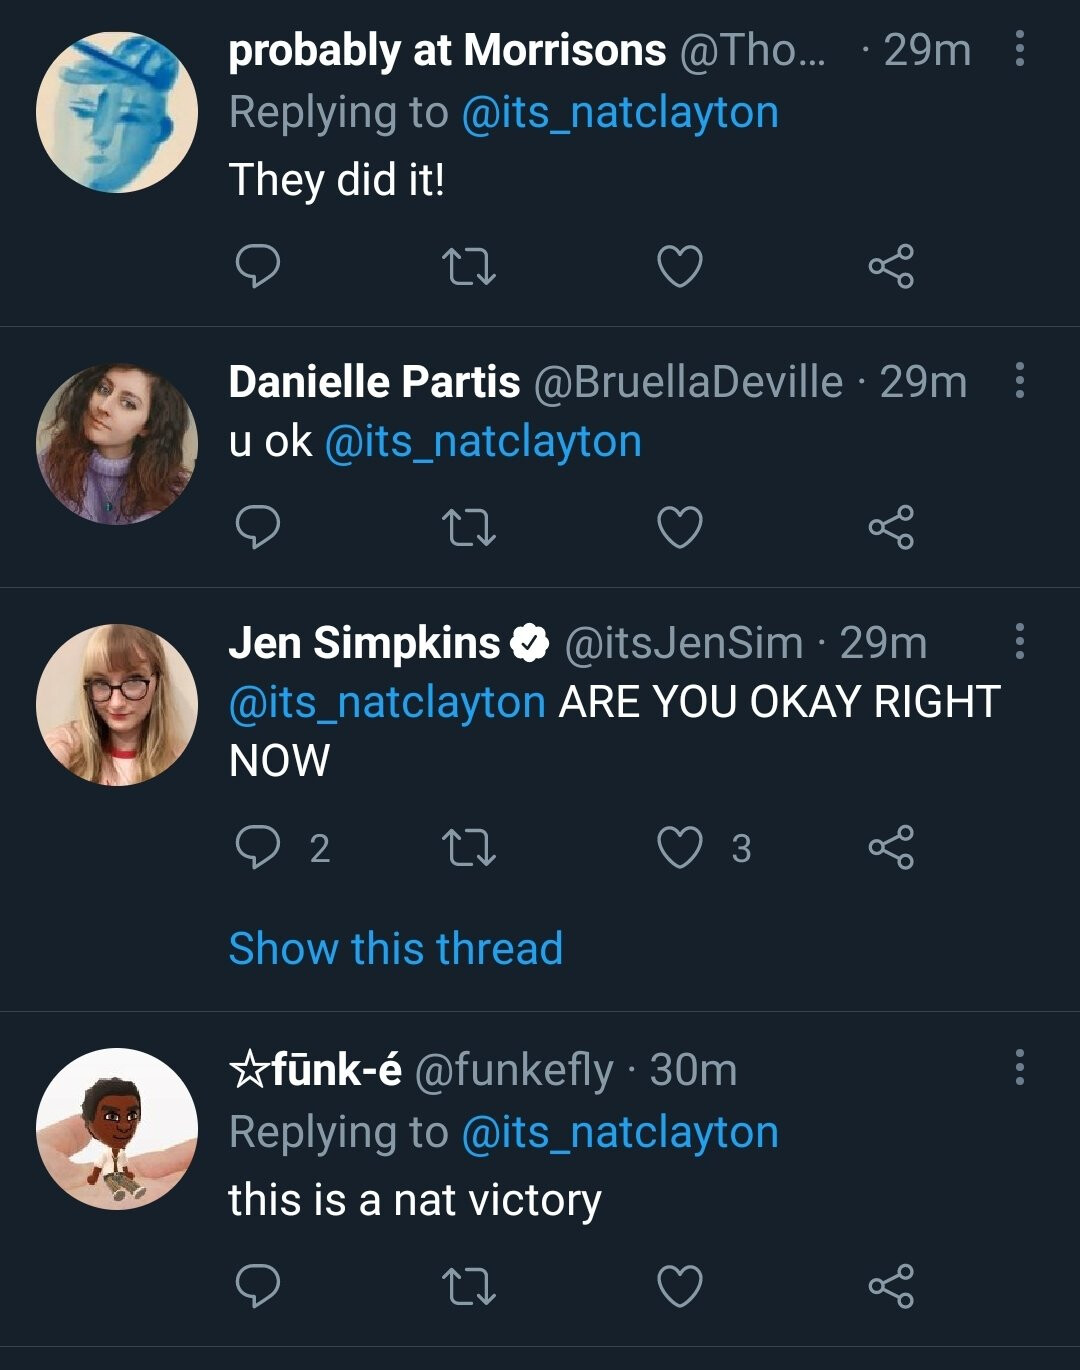
Task: Open more options on Danielle Partis's tweet
Action: pos(1019,381)
